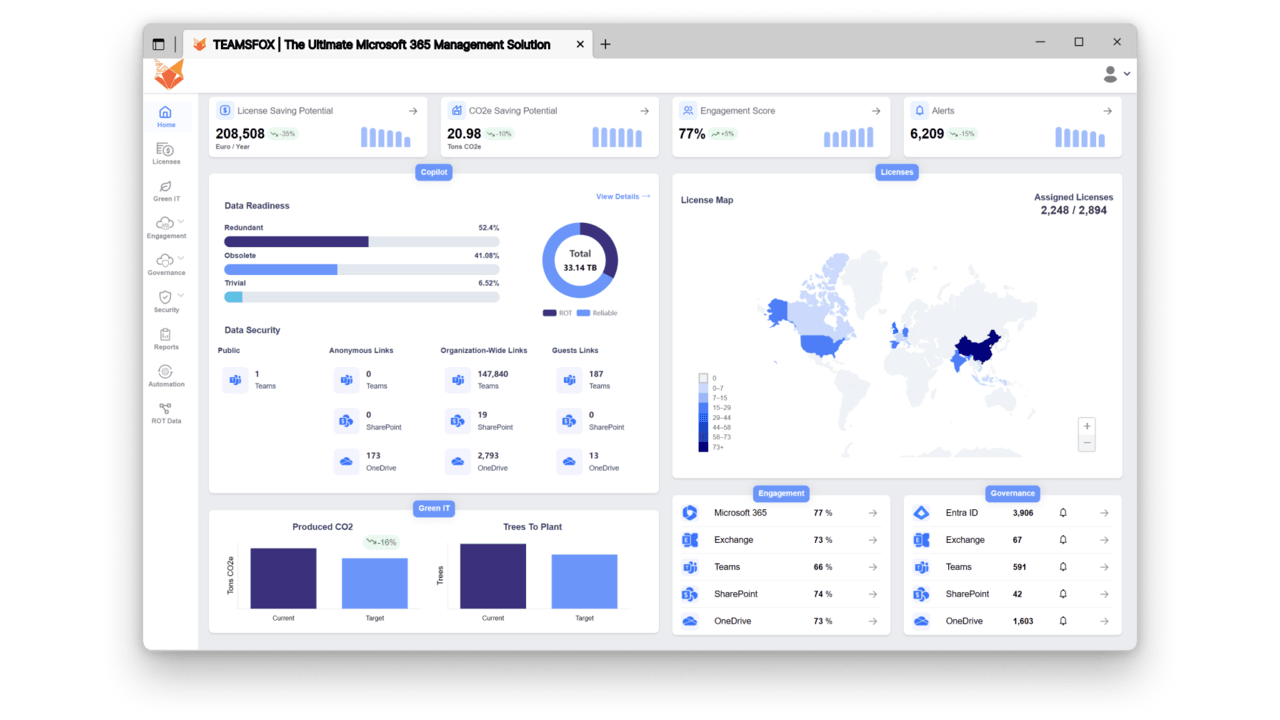This screenshot has width=1280, height=720.
Task: Click the SharePoint icon under Anonymous Links
Action: (x=346, y=421)
